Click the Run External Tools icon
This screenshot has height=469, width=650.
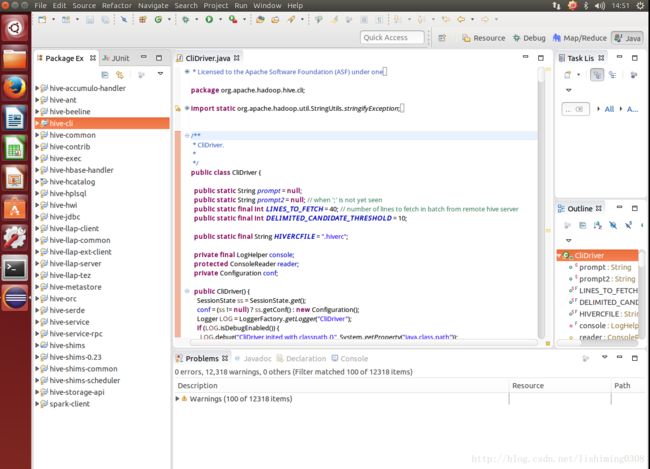[233, 19]
